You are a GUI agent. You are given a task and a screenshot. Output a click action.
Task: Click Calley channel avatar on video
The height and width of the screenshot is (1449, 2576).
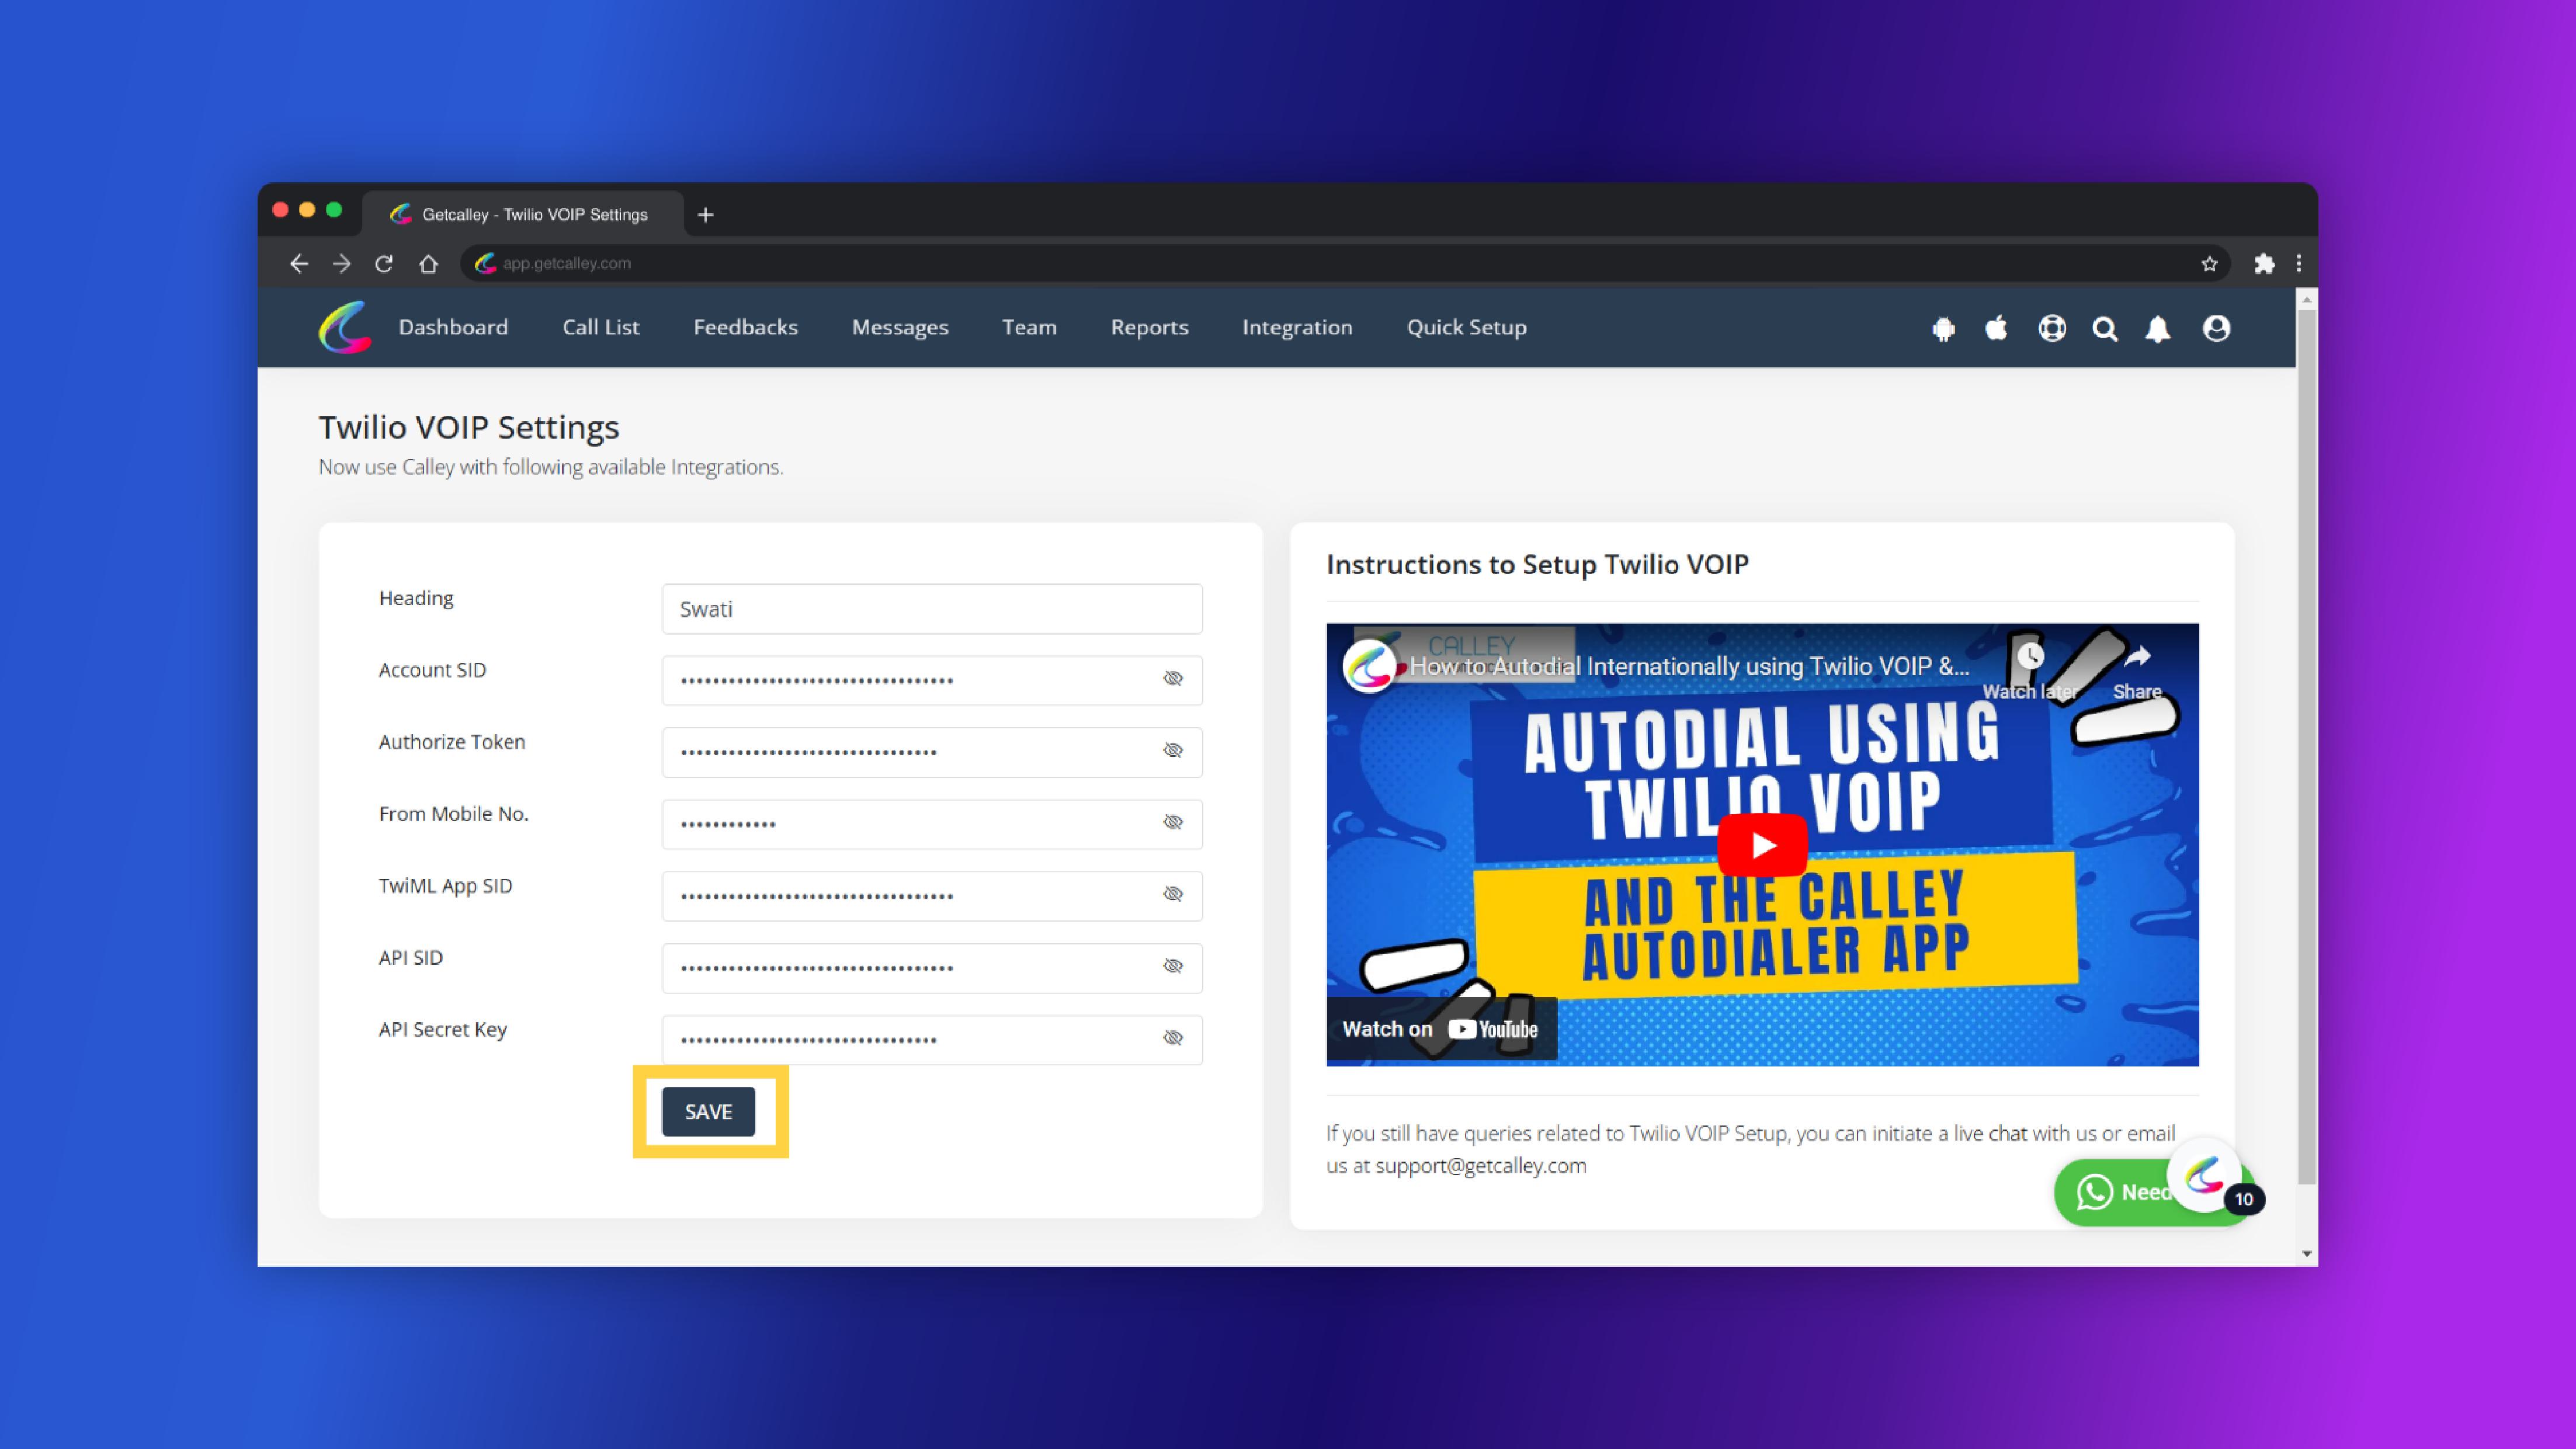[1369, 666]
